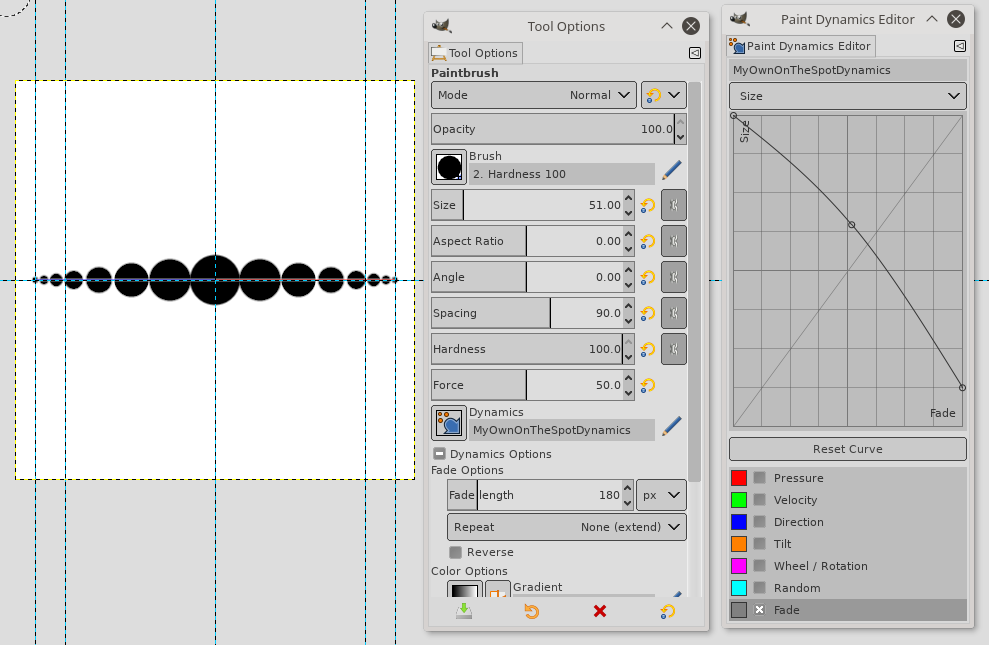The image size is (989, 645).
Task: Edit the brush with pencil icon
Action: tap(672, 170)
